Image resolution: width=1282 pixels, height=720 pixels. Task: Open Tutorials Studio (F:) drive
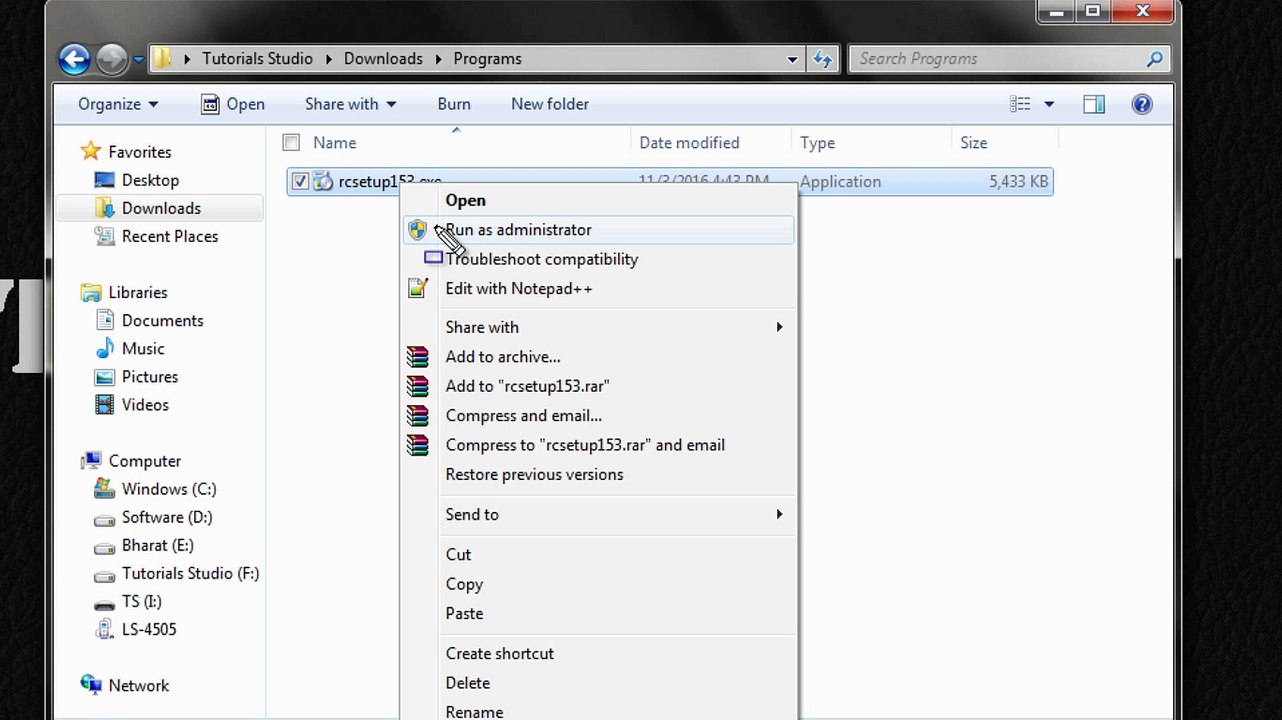click(190, 573)
